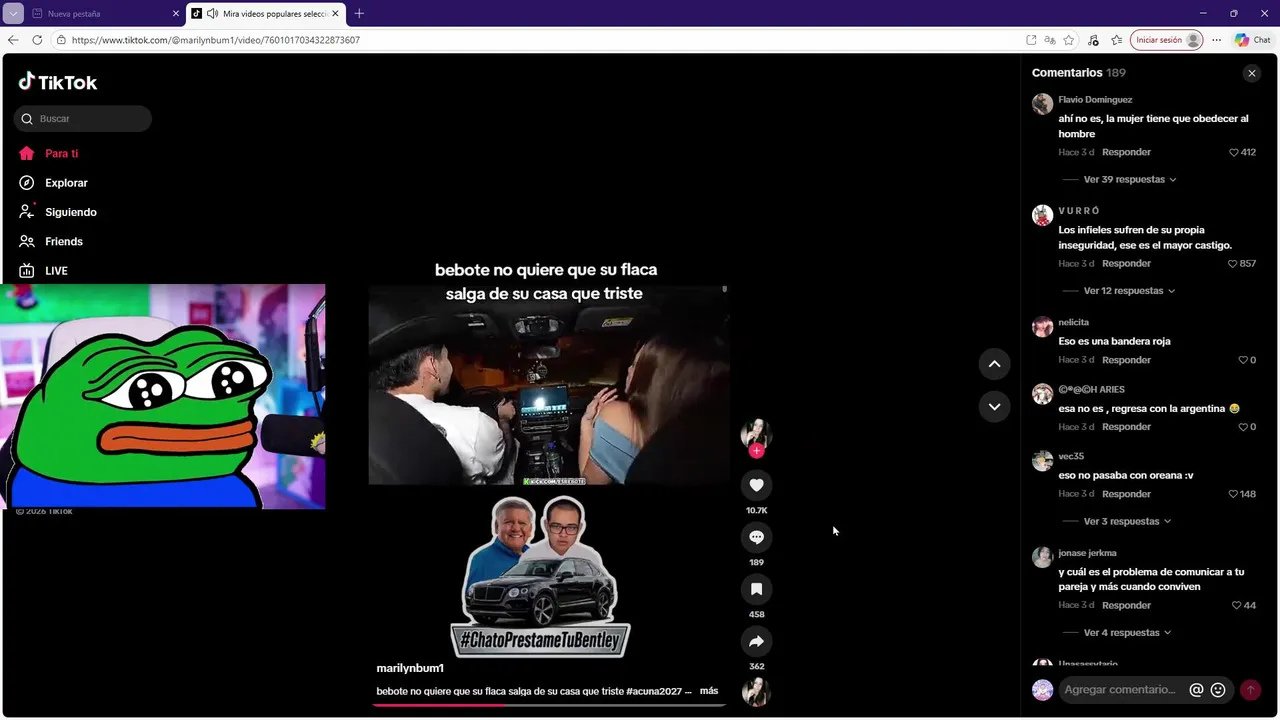Open a new browser tab
Screen dimensions: 1280x720
click(359, 14)
